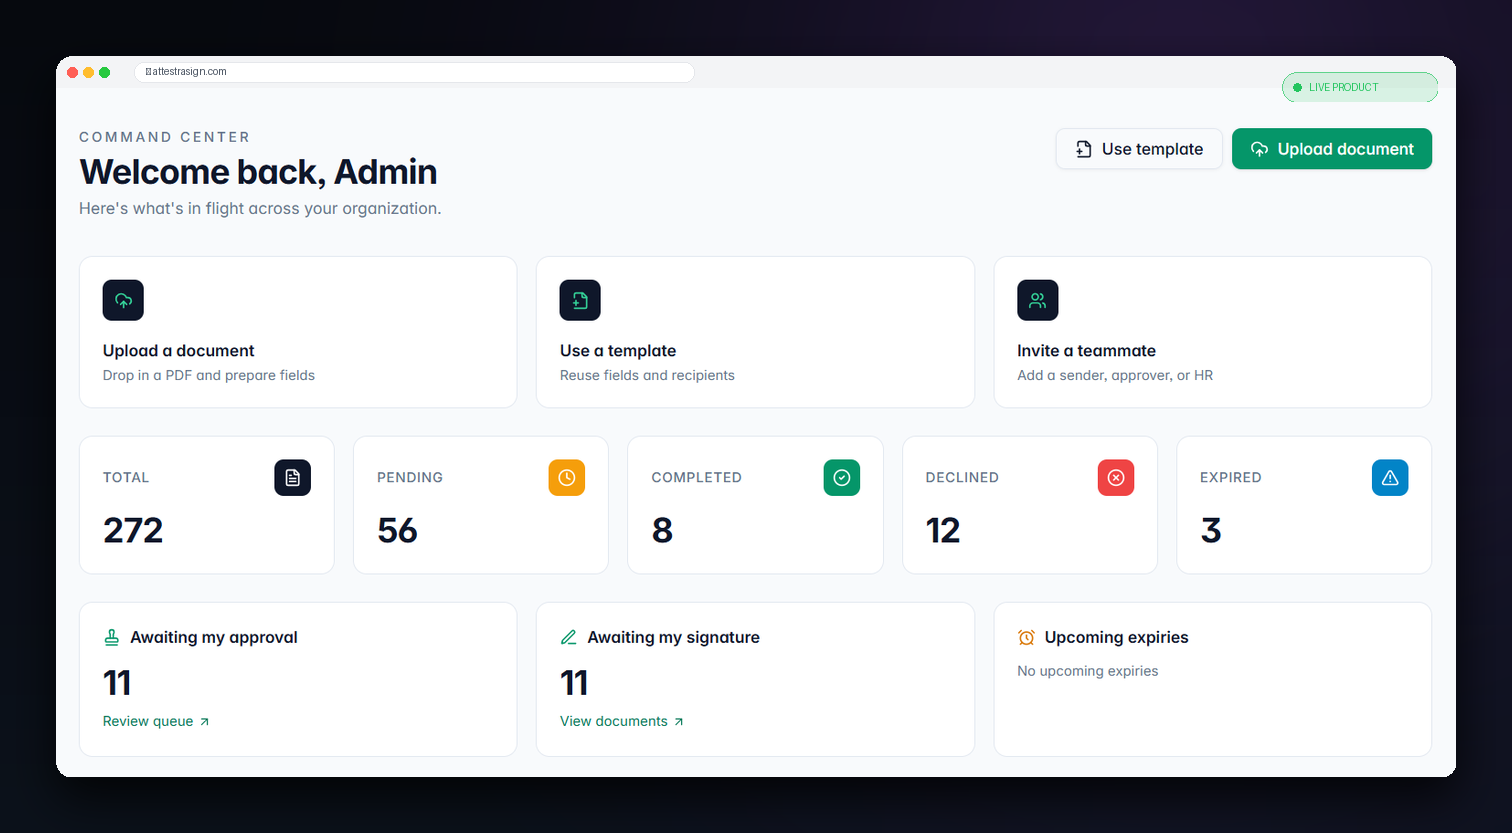Screen dimensions: 1512x833
Task: Click the DECLINED label
Action: [x=962, y=478]
